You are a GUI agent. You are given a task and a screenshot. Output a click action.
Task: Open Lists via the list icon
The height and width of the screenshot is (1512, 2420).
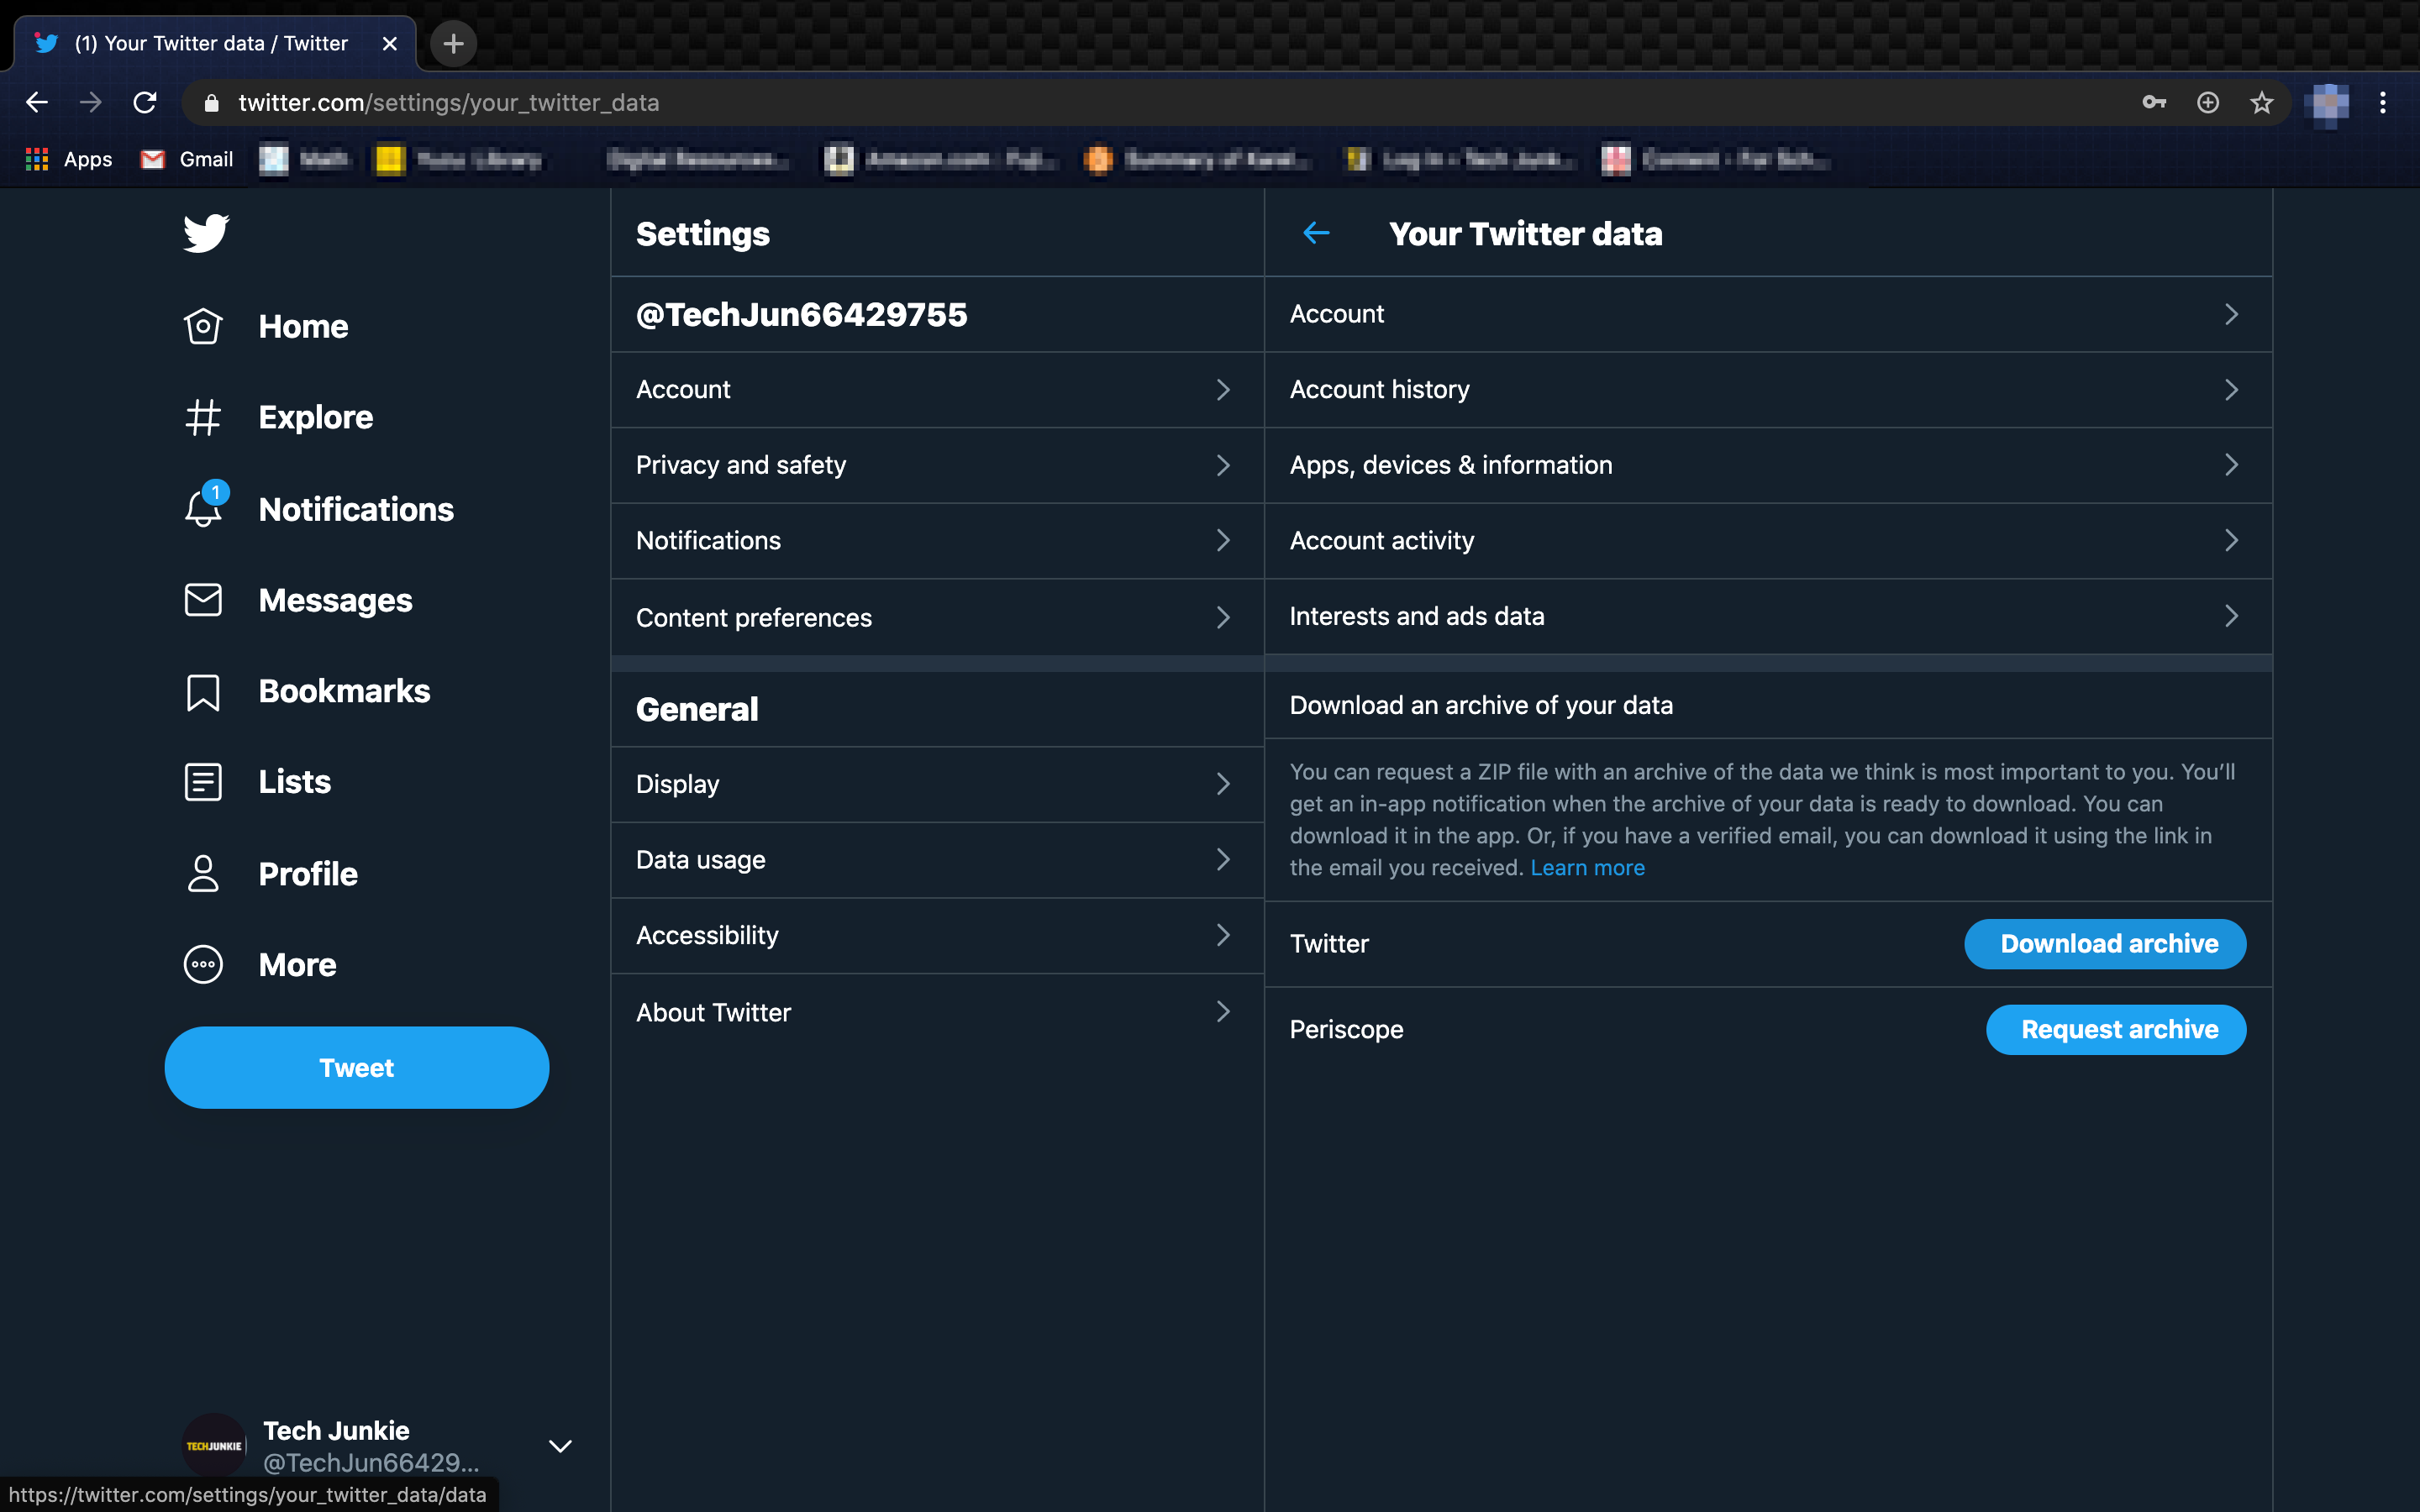pos(203,782)
